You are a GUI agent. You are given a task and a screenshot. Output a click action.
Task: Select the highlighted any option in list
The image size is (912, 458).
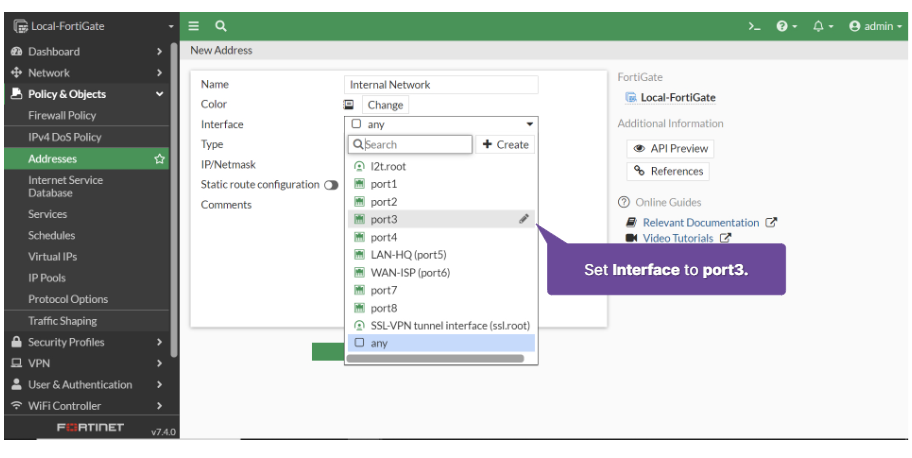click(x=441, y=343)
